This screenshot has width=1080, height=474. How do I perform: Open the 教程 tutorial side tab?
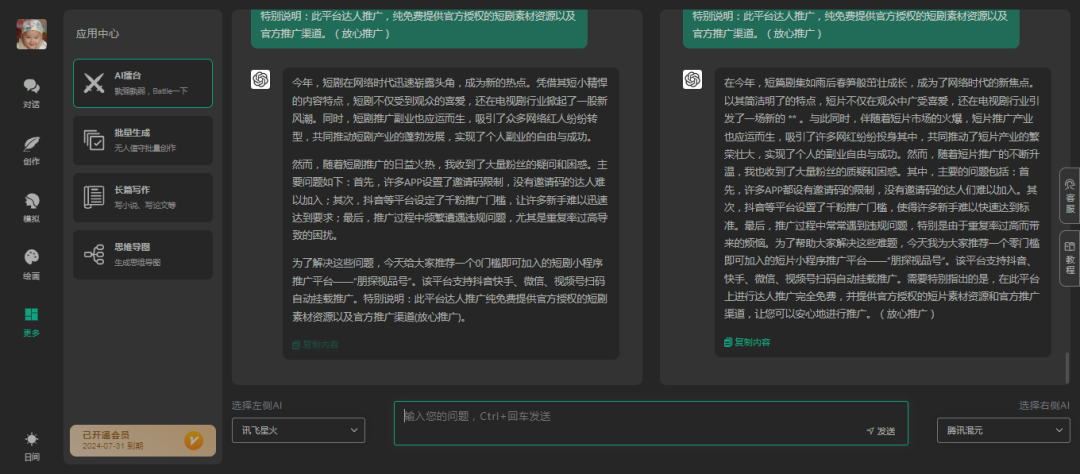[1070, 258]
